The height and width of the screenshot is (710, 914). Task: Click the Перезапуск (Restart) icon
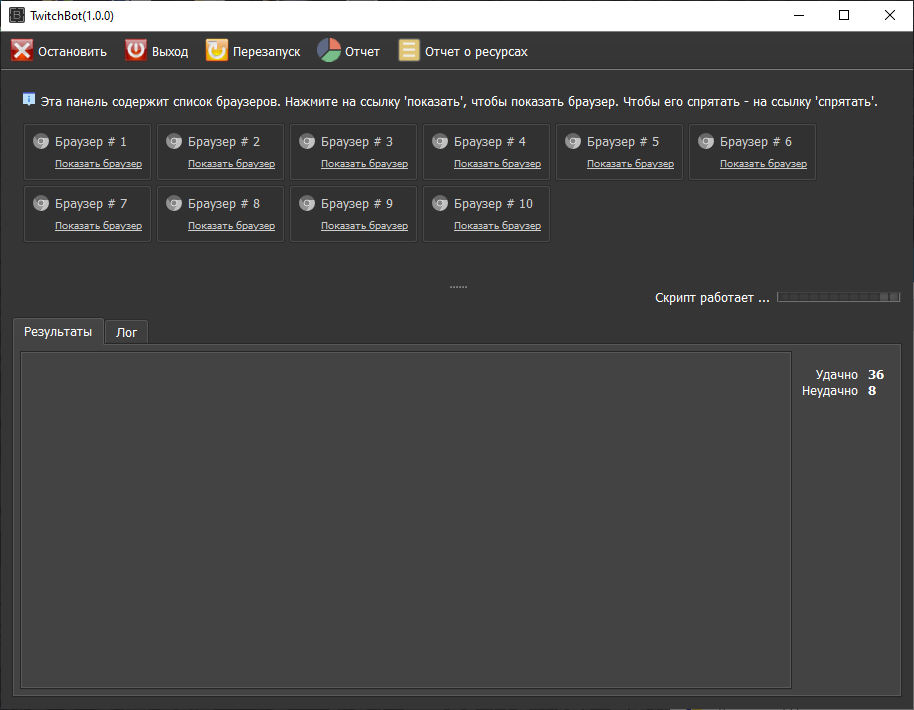[x=217, y=51]
